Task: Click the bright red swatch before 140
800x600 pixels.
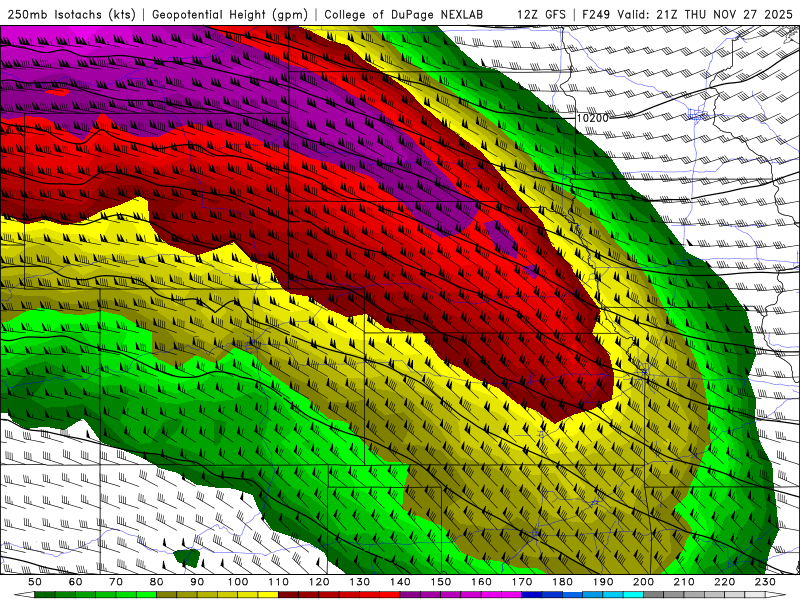Action: (x=390, y=594)
